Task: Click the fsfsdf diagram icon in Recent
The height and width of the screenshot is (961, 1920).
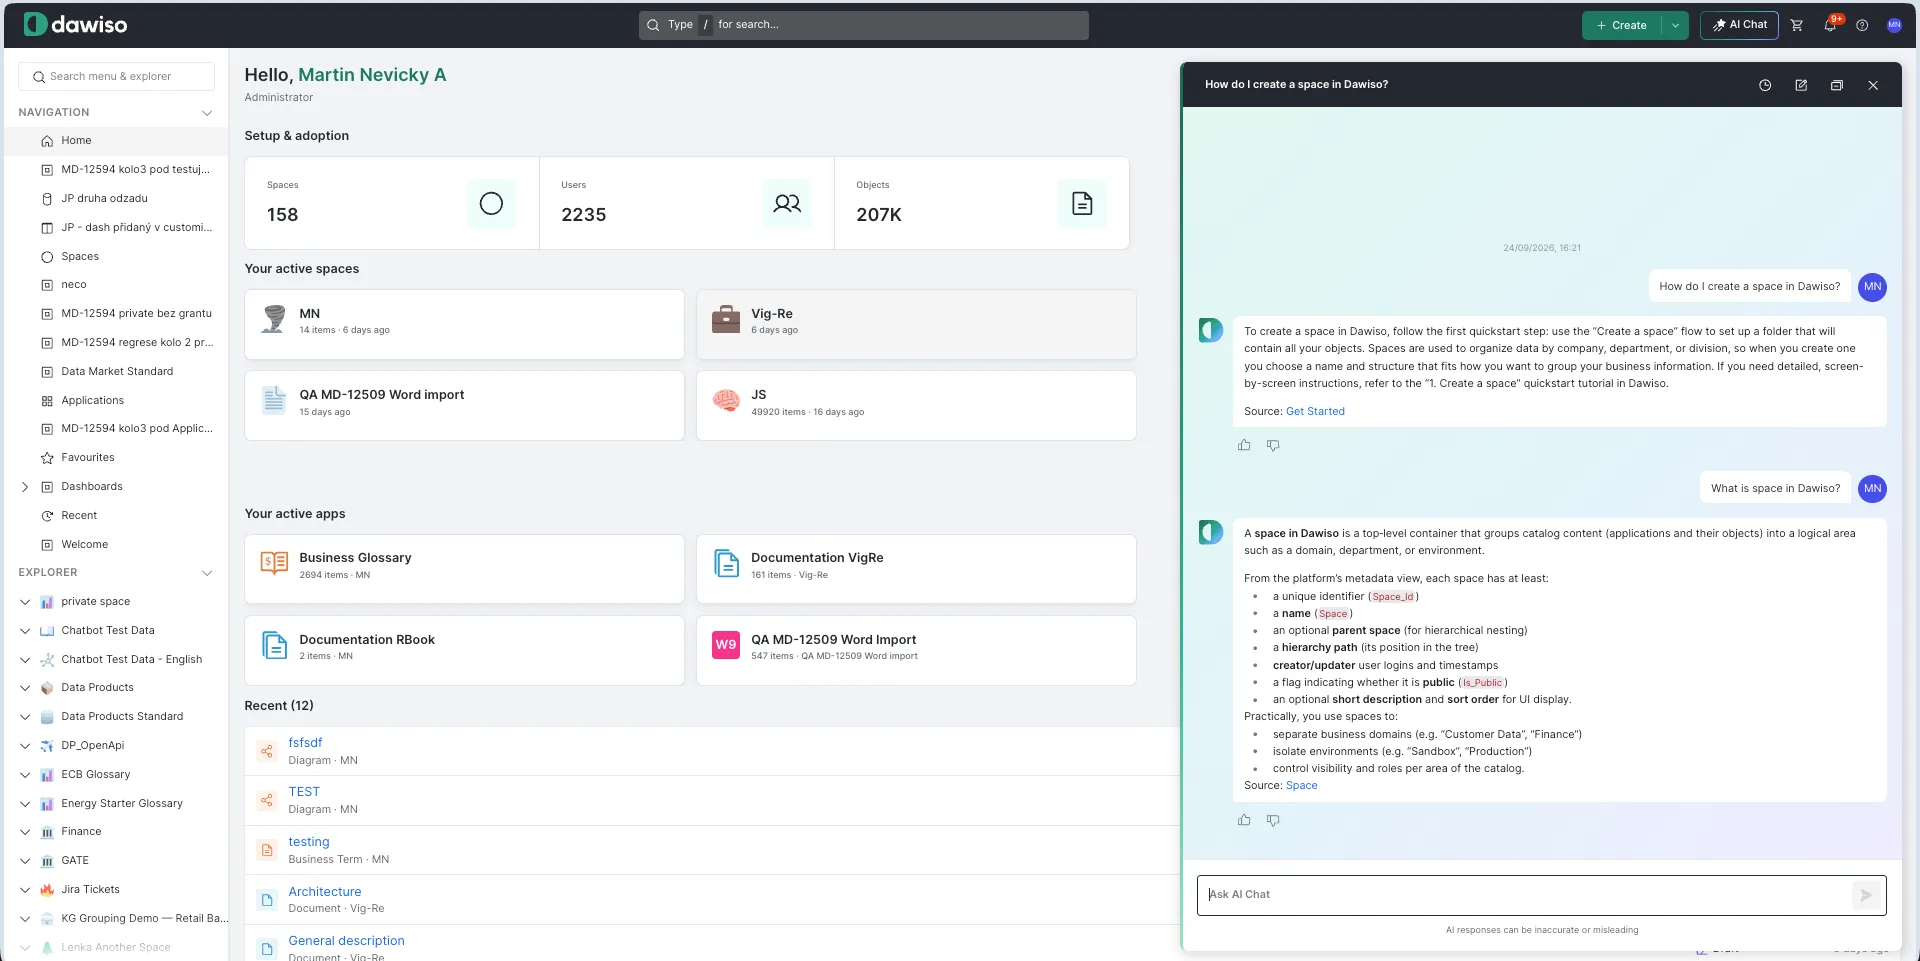Action: point(267,751)
